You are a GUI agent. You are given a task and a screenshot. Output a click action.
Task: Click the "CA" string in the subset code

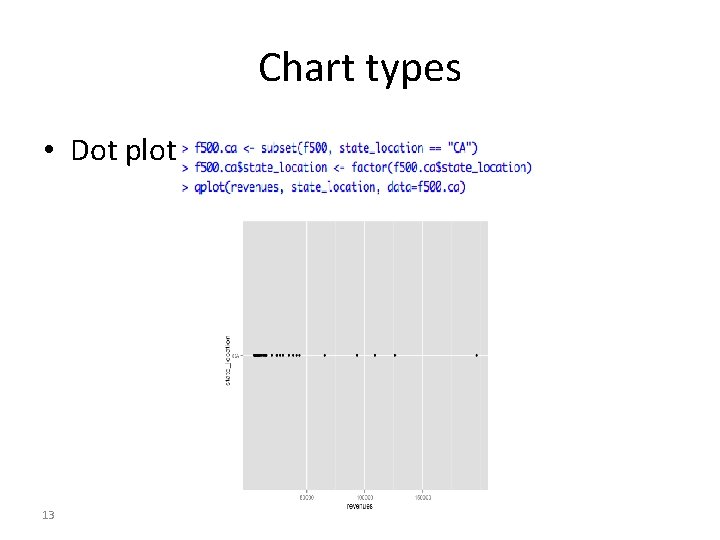click(460, 148)
